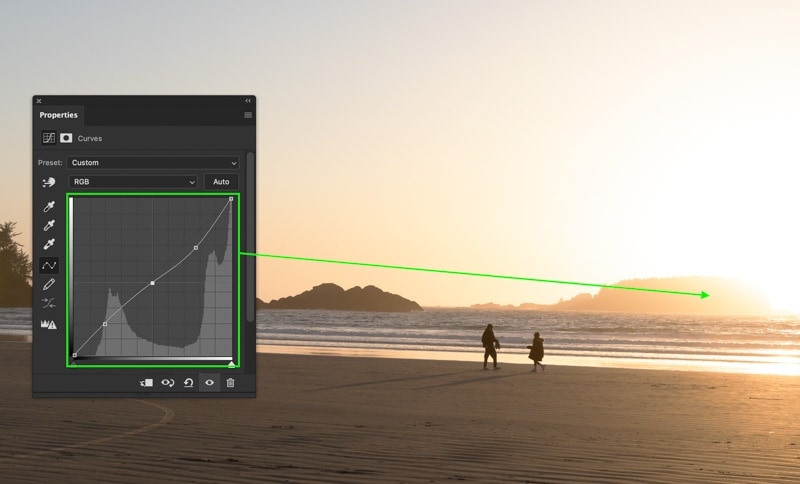Click the histogram clipping warning icon

[x=48, y=324]
